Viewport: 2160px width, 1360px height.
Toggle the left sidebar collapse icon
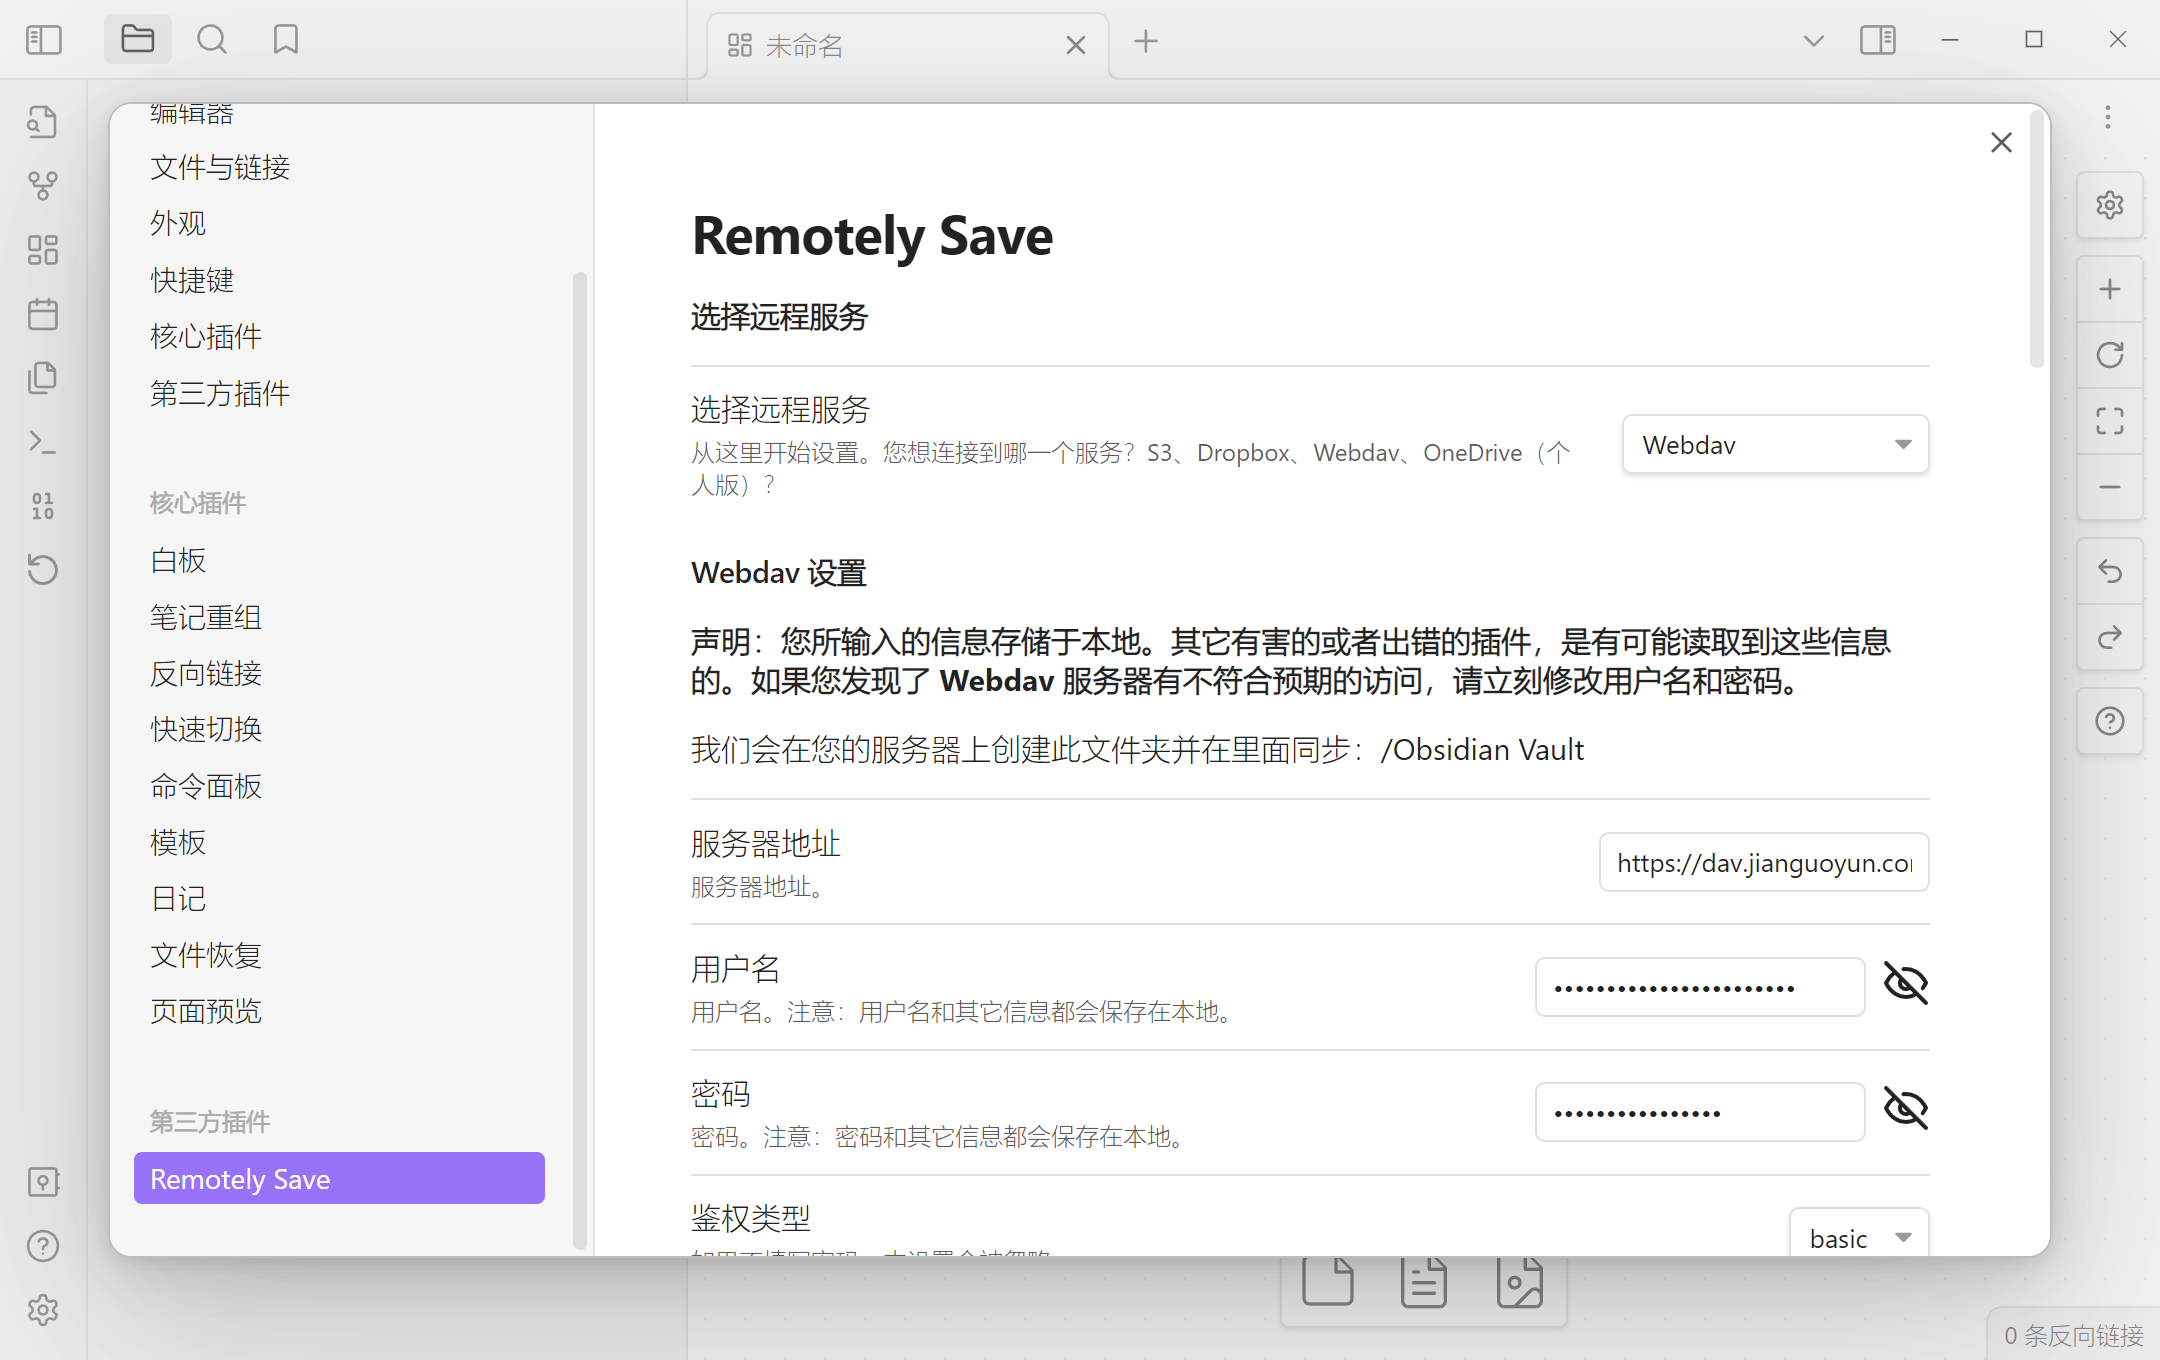click(43, 40)
